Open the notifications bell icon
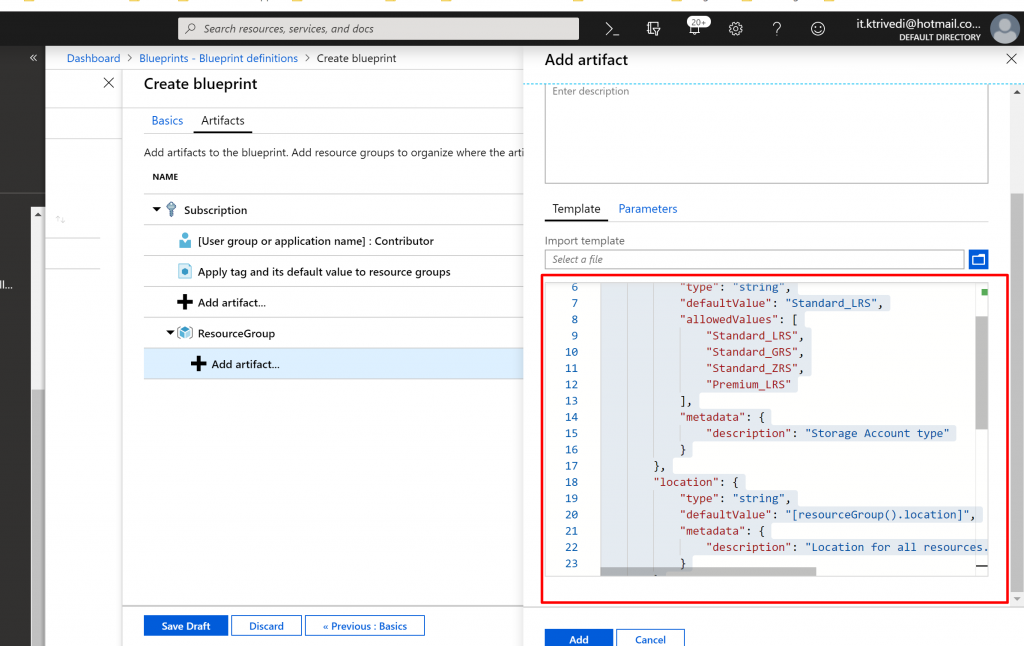1024x646 pixels. coord(695,30)
